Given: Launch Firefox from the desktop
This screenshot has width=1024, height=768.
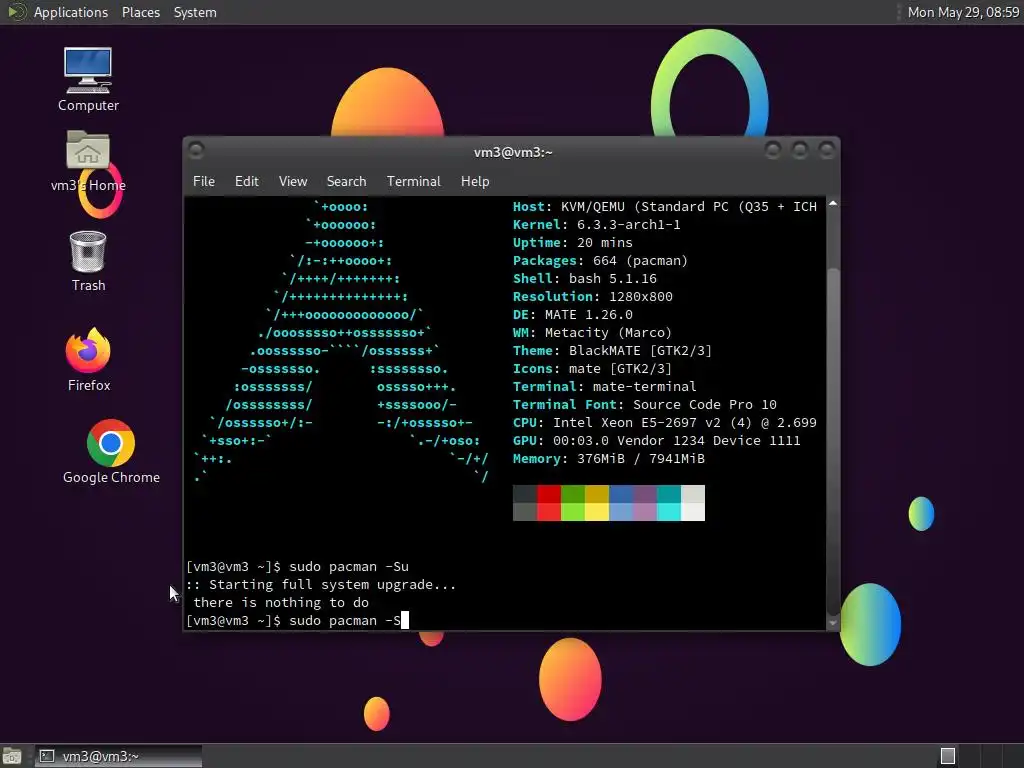Looking at the screenshot, I should [88, 359].
